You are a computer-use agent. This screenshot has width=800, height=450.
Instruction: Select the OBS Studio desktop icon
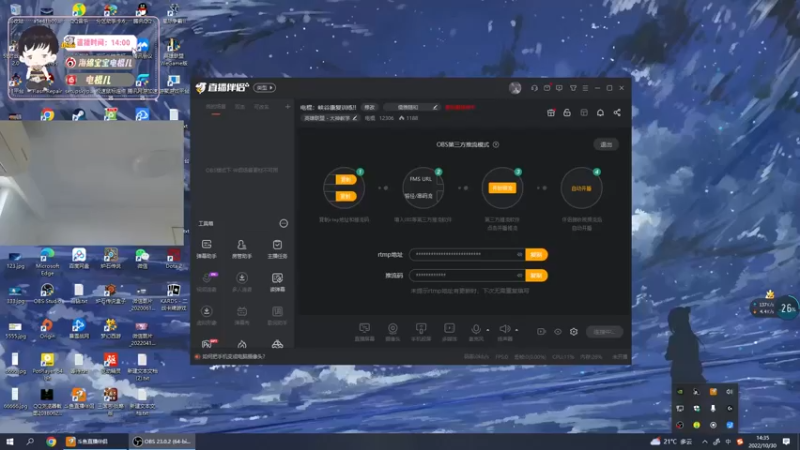click(47, 294)
